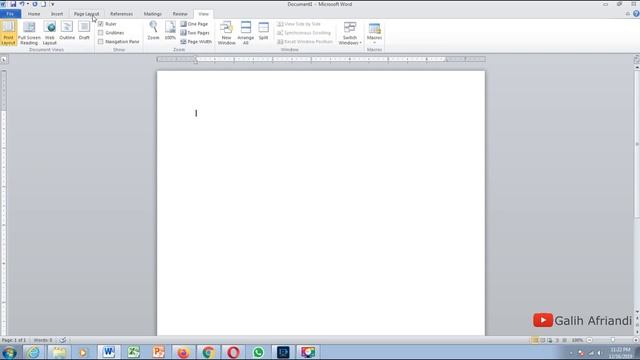Open the Windows Start menu

pos(9,352)
